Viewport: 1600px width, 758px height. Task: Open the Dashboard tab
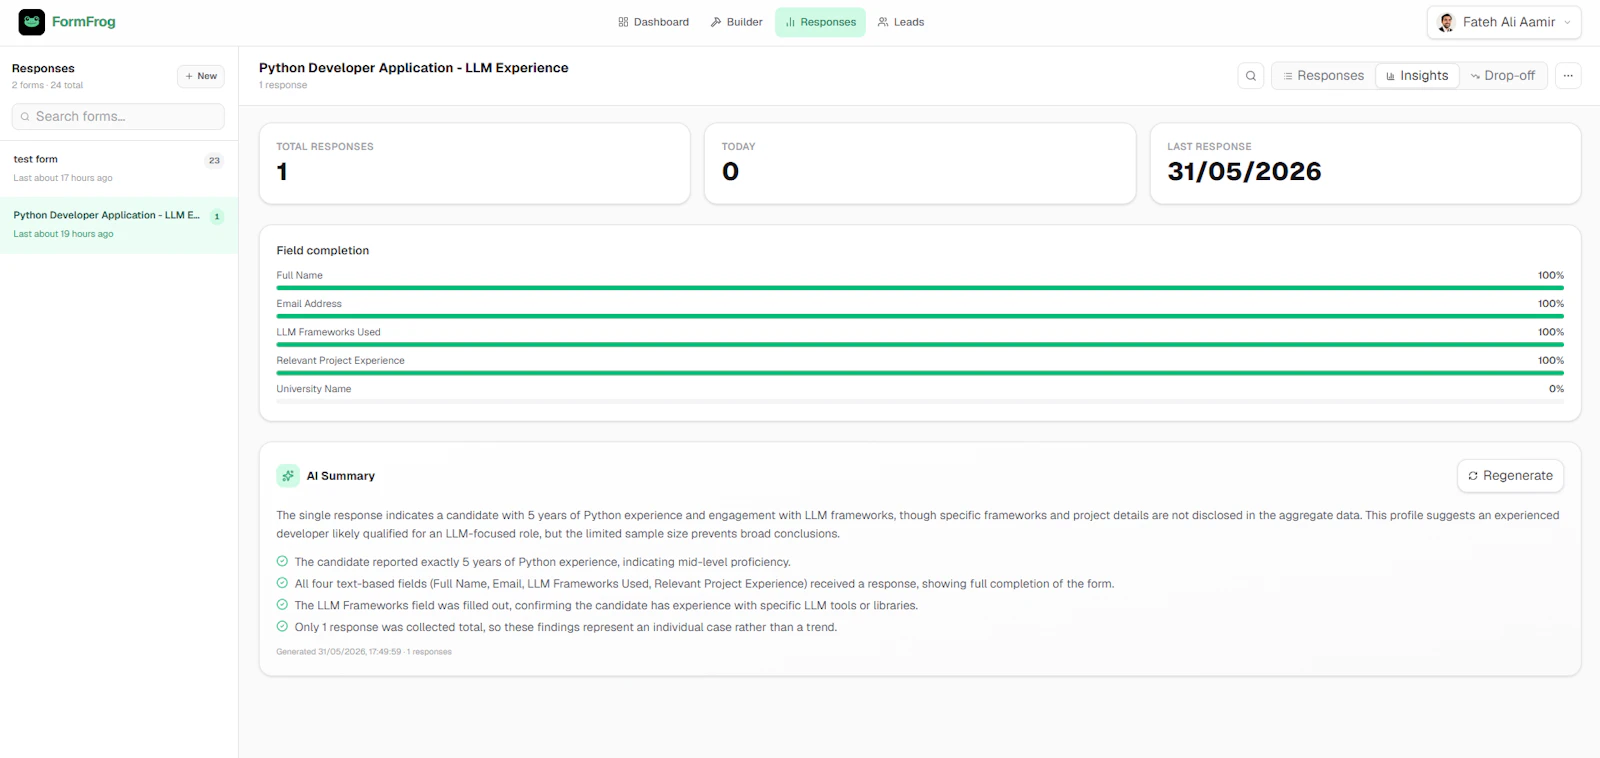pyautogui.click(x=653, y=22)
